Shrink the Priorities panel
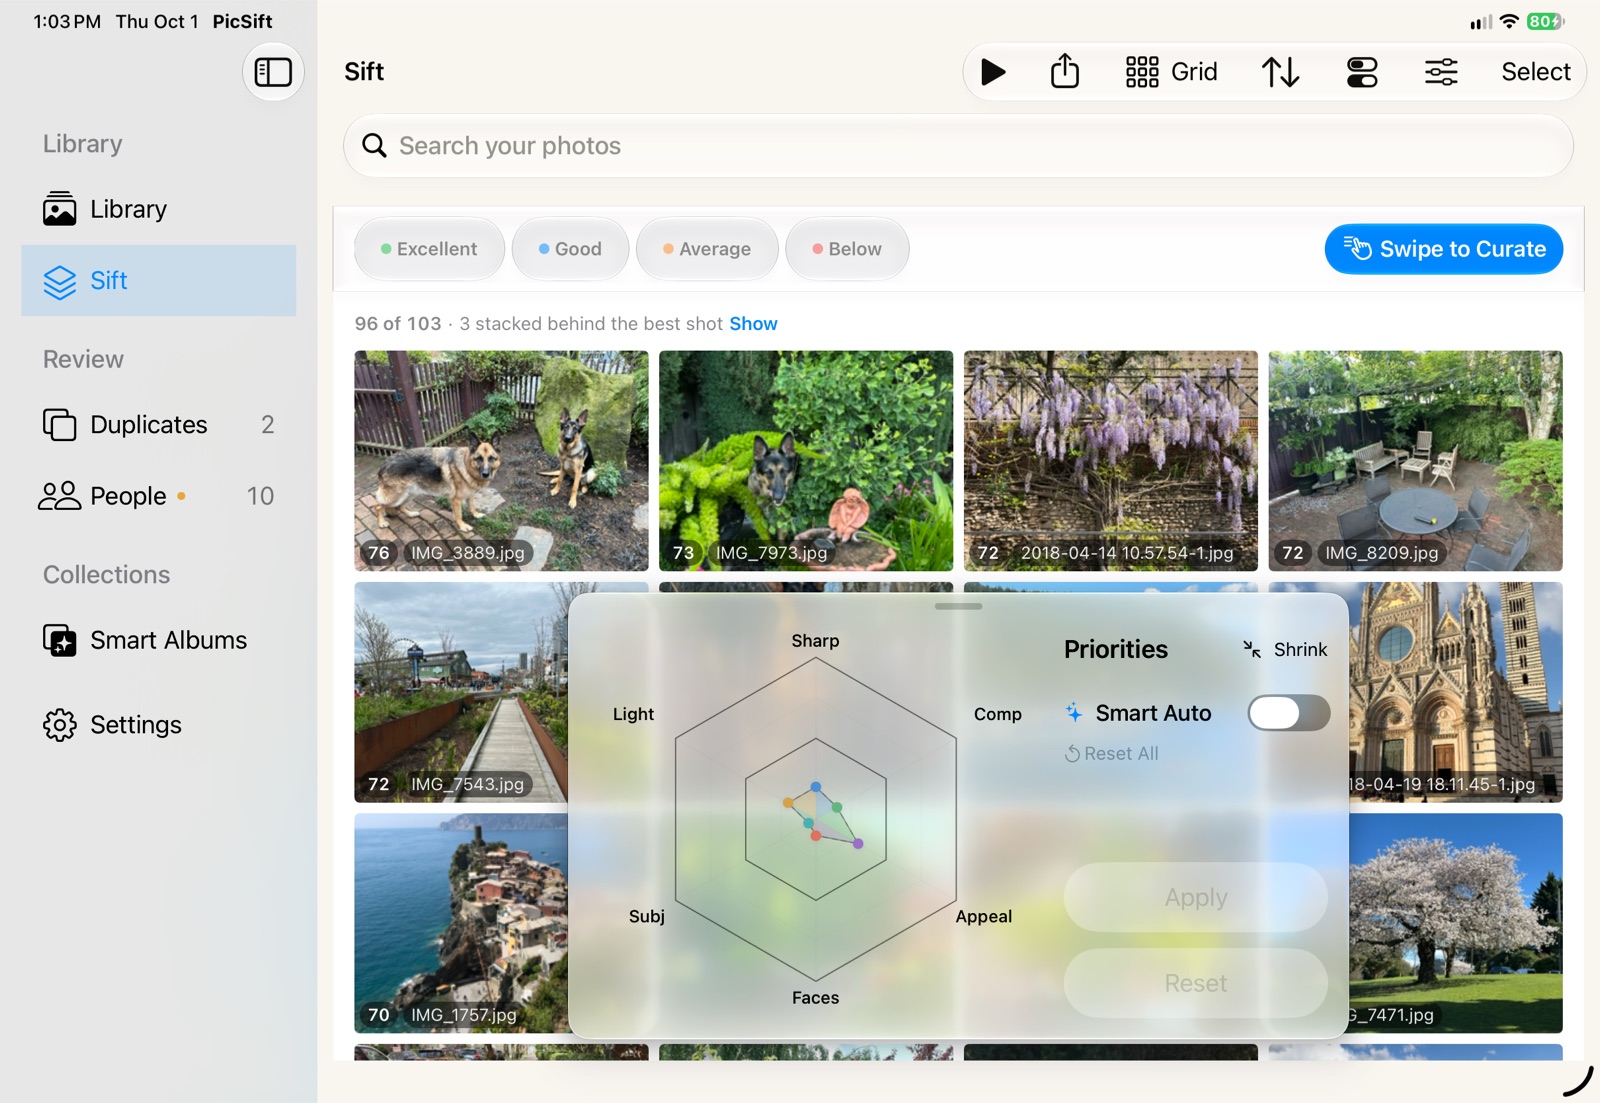The height and width of the screenshot is (1103, 1600). (x=1285, y=650)
